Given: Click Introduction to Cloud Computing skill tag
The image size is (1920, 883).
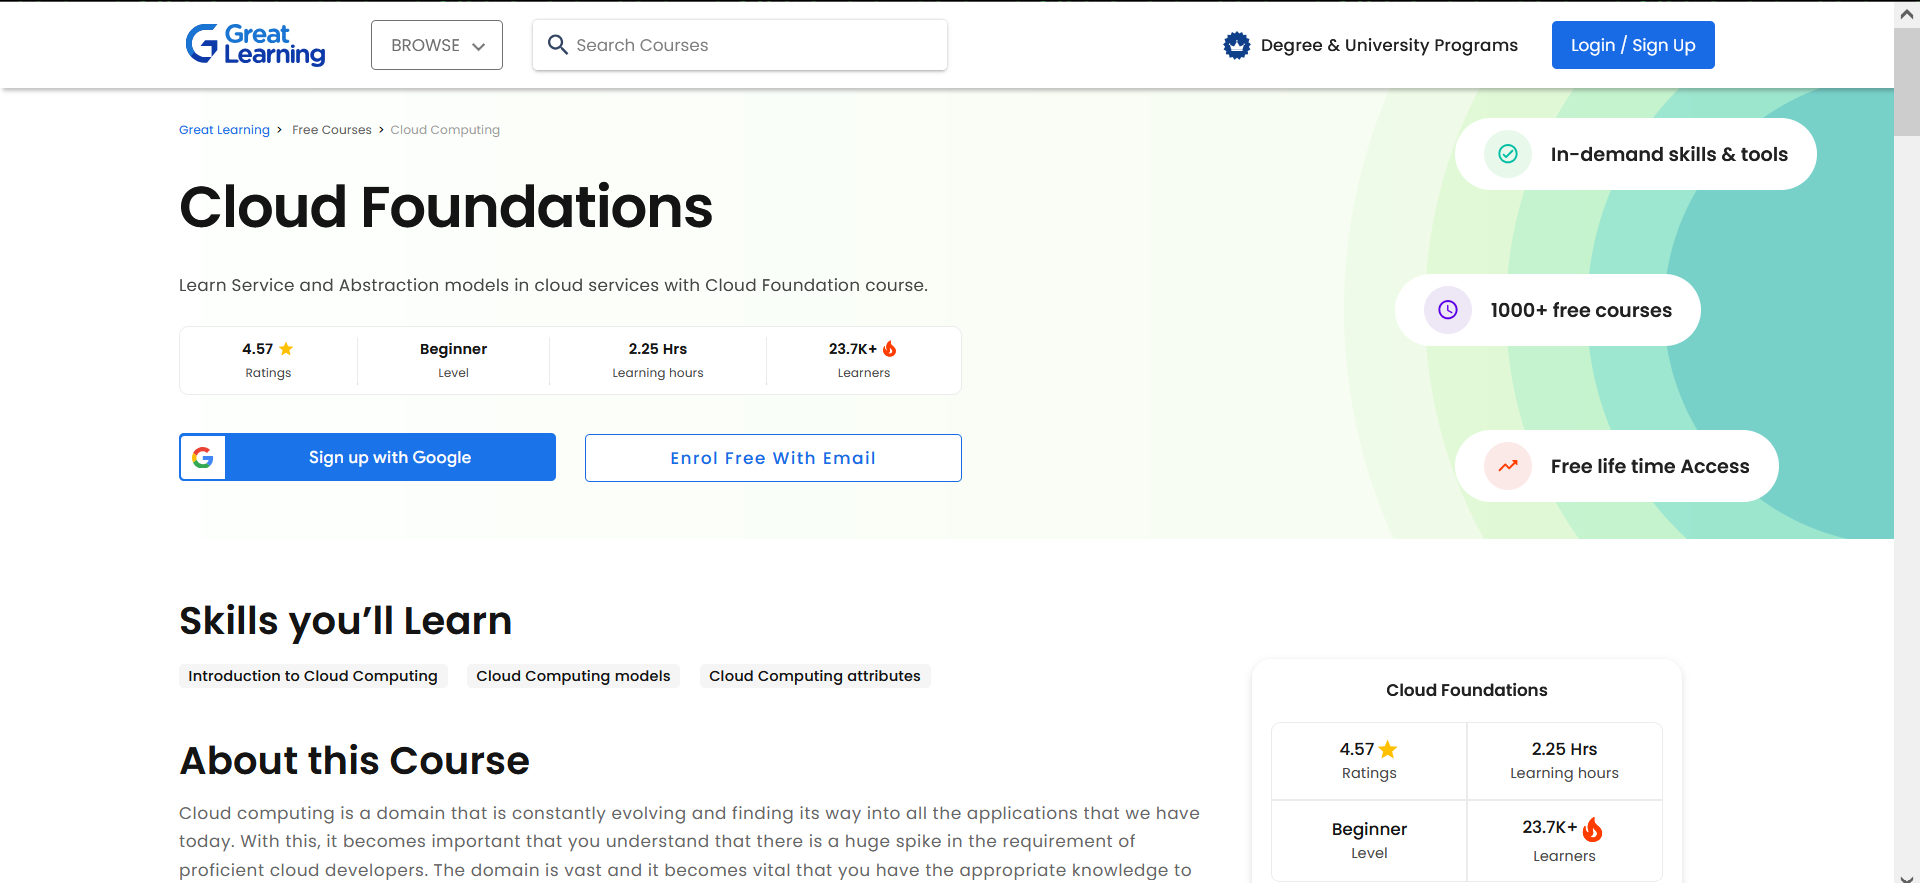Looking at the screenshot, I should (x=313, y=676).
